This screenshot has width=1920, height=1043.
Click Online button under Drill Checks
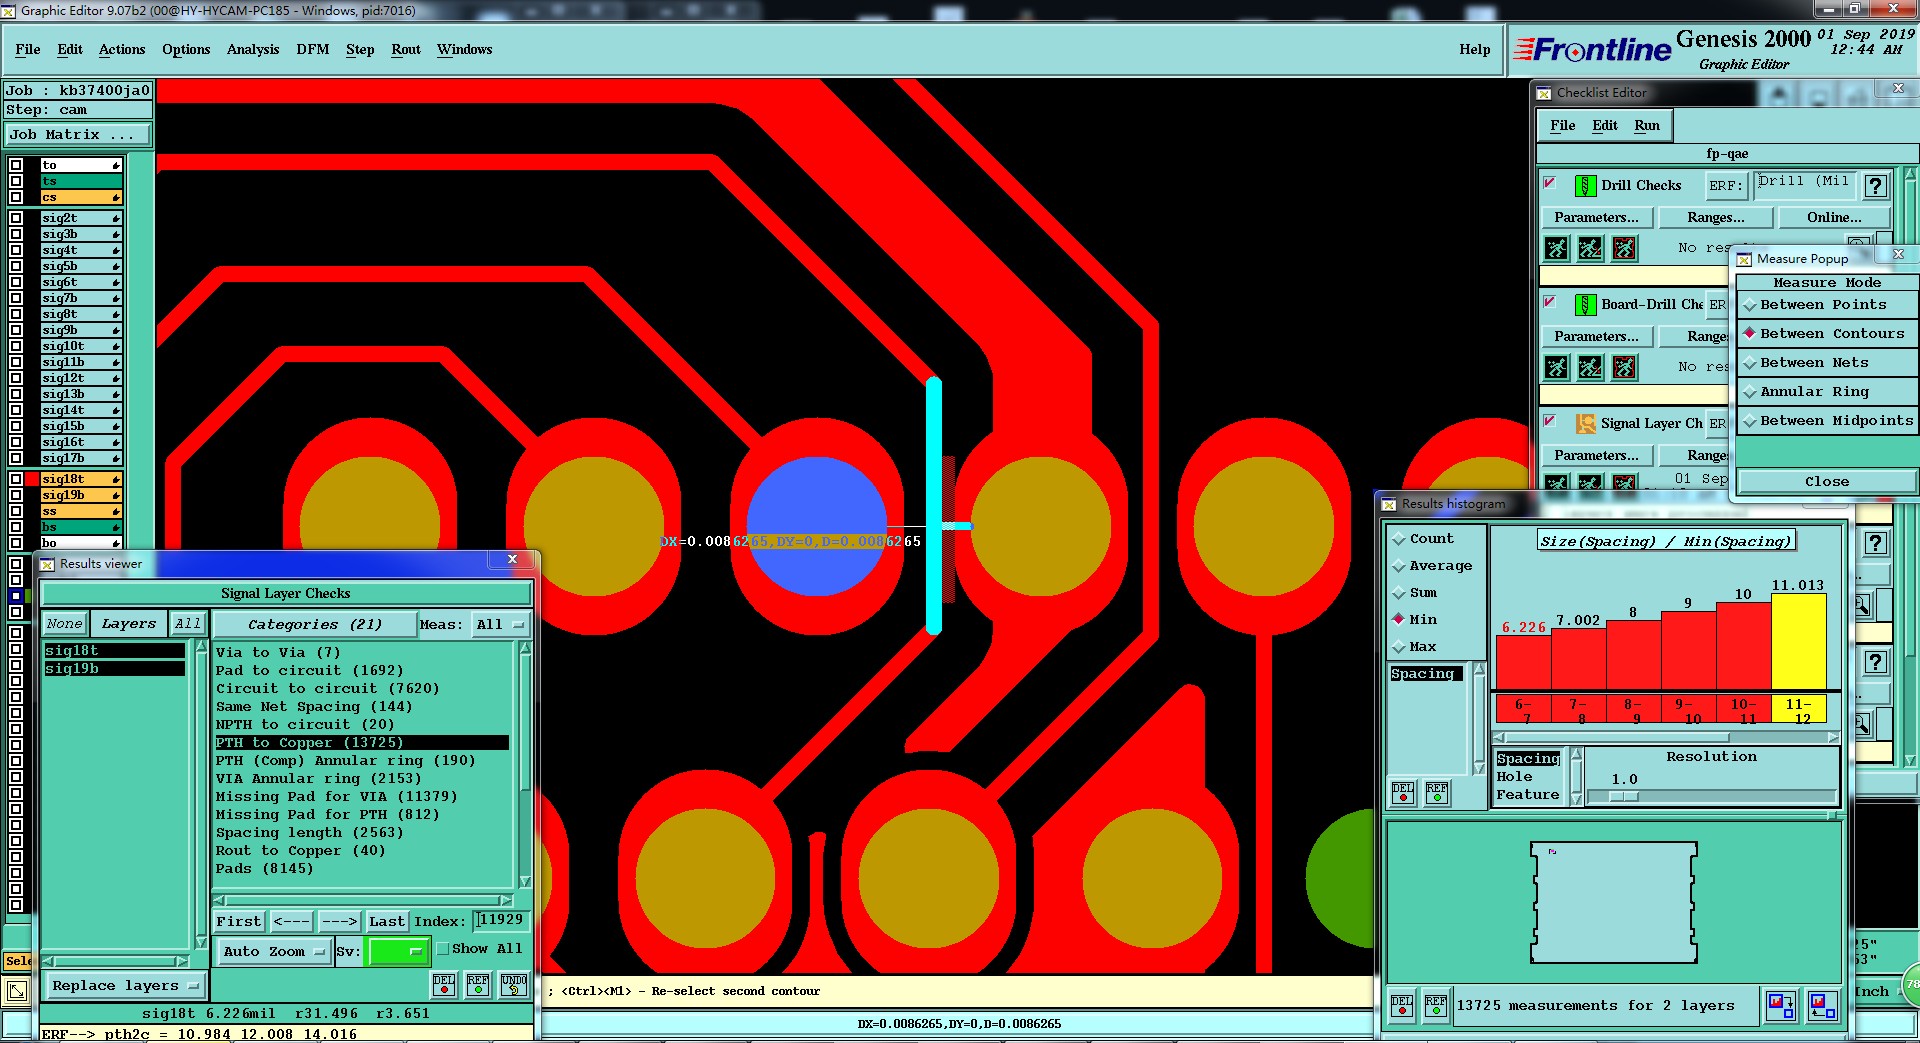[x=1834, y=218]
